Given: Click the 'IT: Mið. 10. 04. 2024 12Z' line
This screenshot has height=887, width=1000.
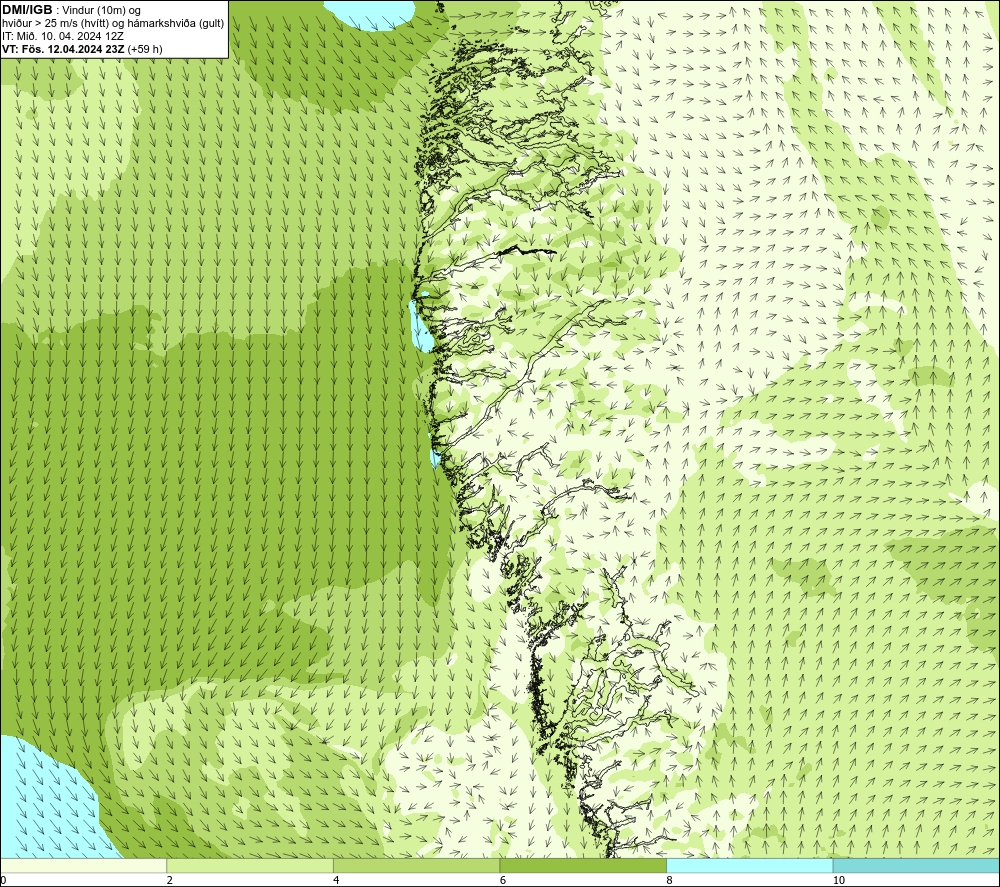Looking at the screenshot, I should pos(62,36).
